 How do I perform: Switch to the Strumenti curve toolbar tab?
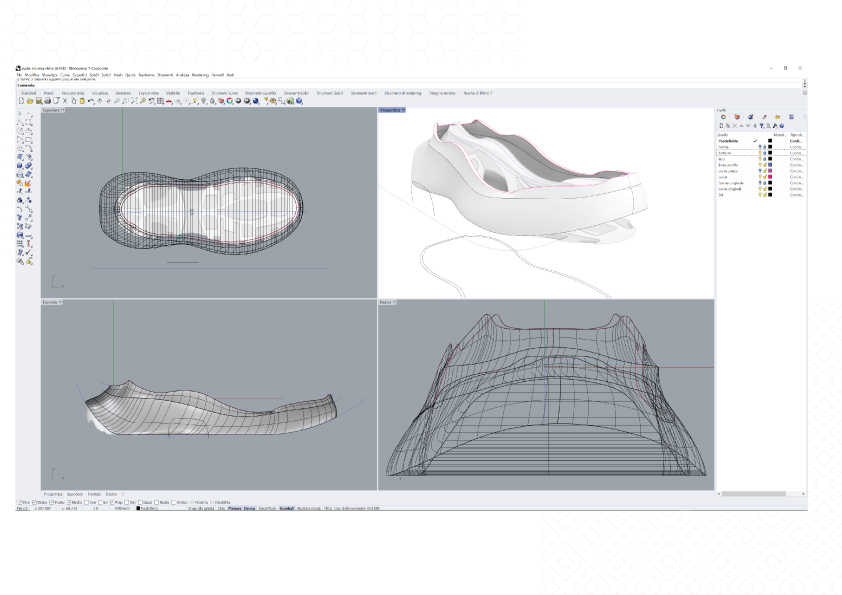[x=224, y=93]
